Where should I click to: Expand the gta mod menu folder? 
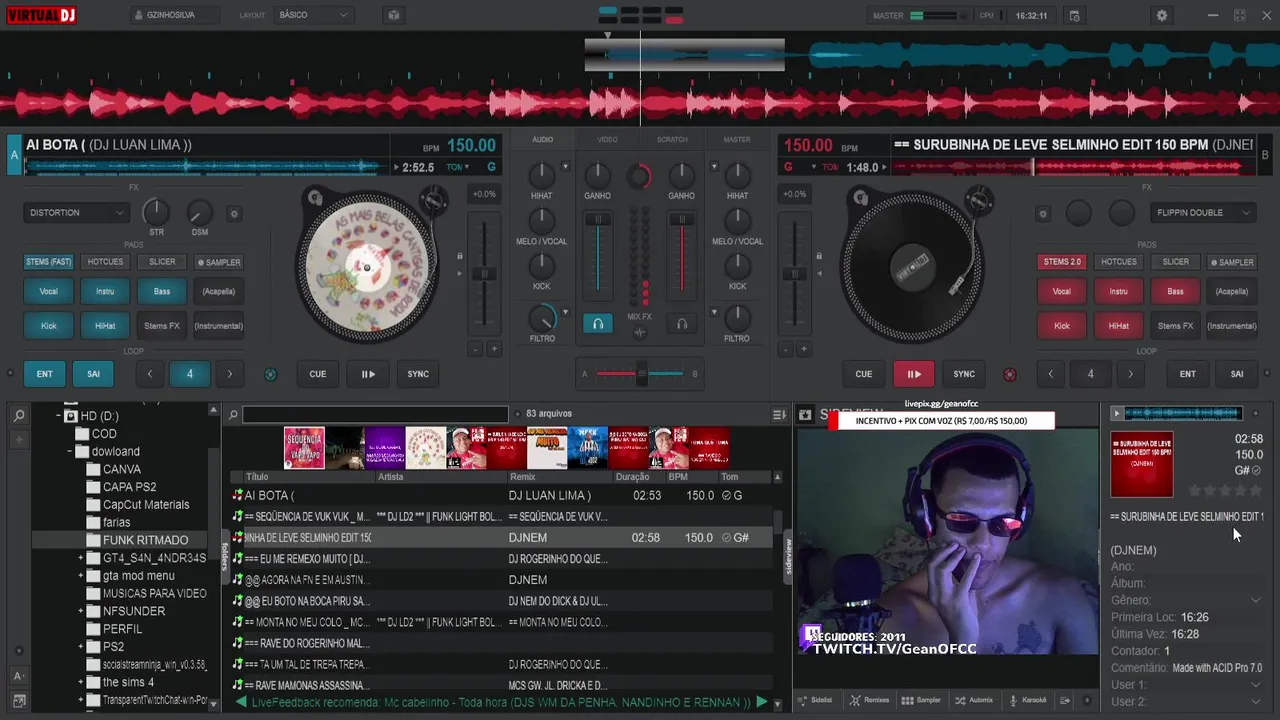80,576
